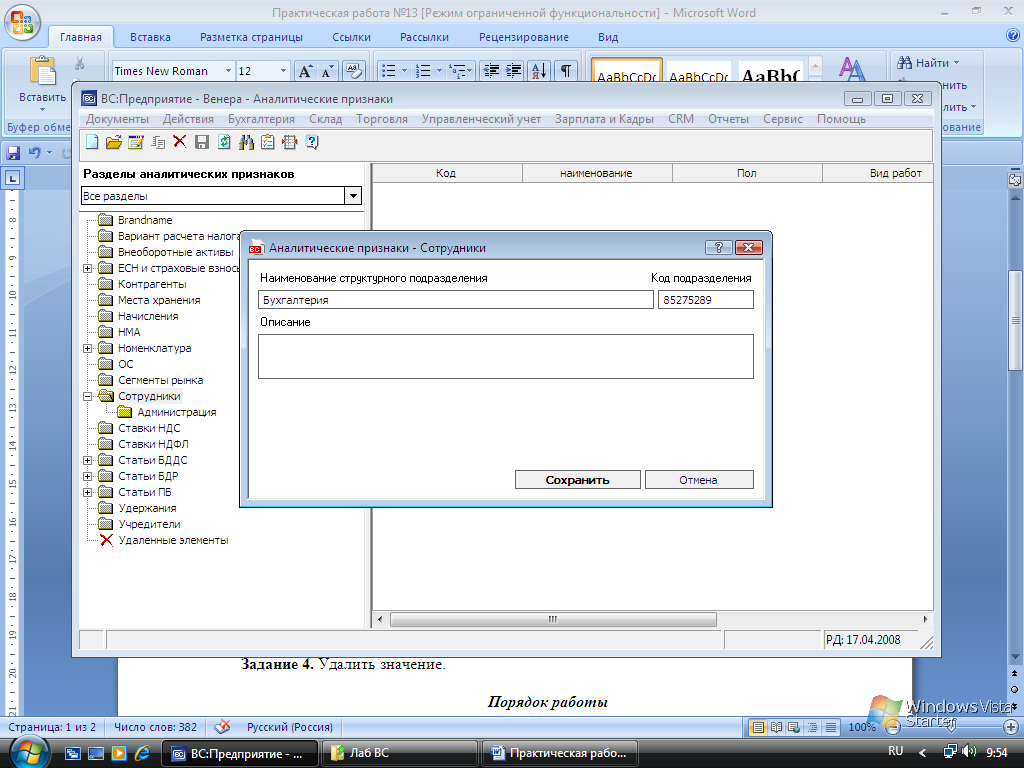Click the red X delete icon in toolbar
Screen dimensions: 1024x768
click(180, 142)
